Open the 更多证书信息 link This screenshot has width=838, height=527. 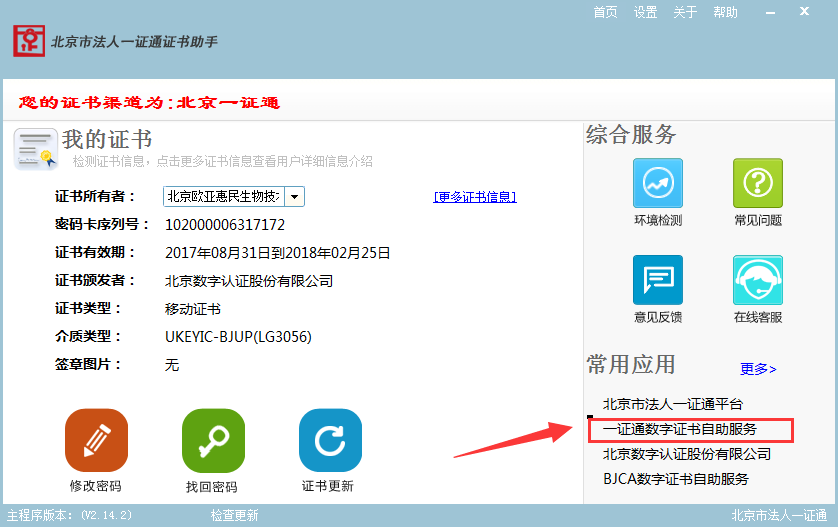[x=475, y=197]
